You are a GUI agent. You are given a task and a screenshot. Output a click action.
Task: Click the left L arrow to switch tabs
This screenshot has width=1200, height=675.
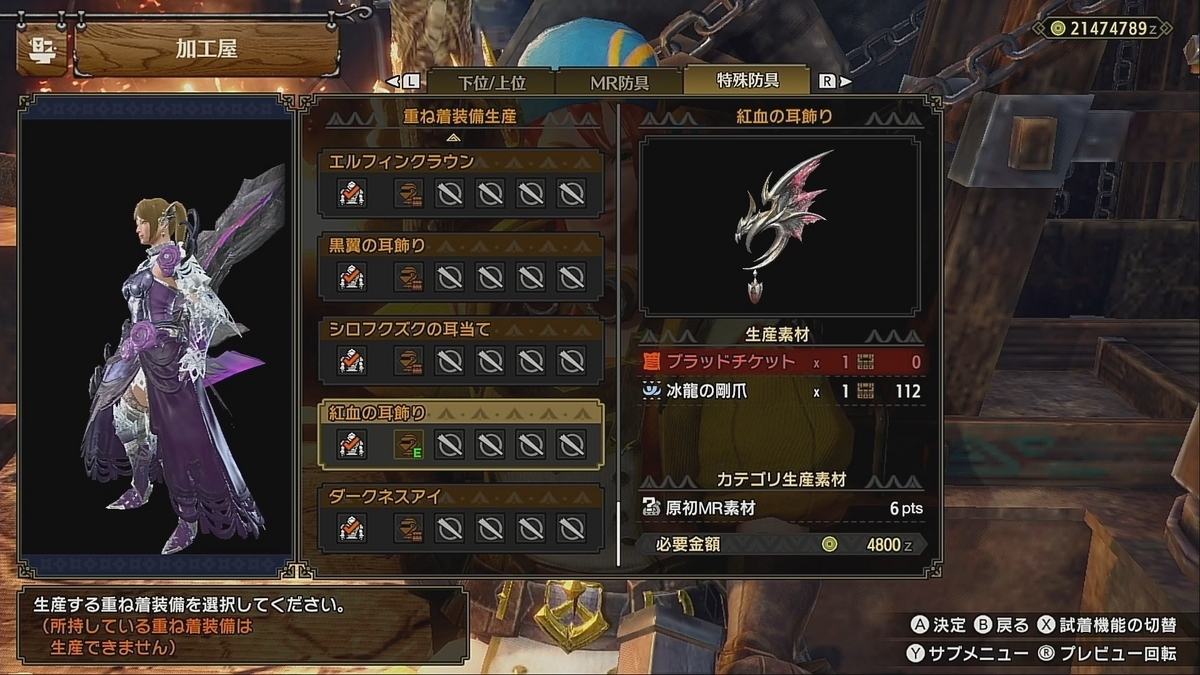pos(404,81)
